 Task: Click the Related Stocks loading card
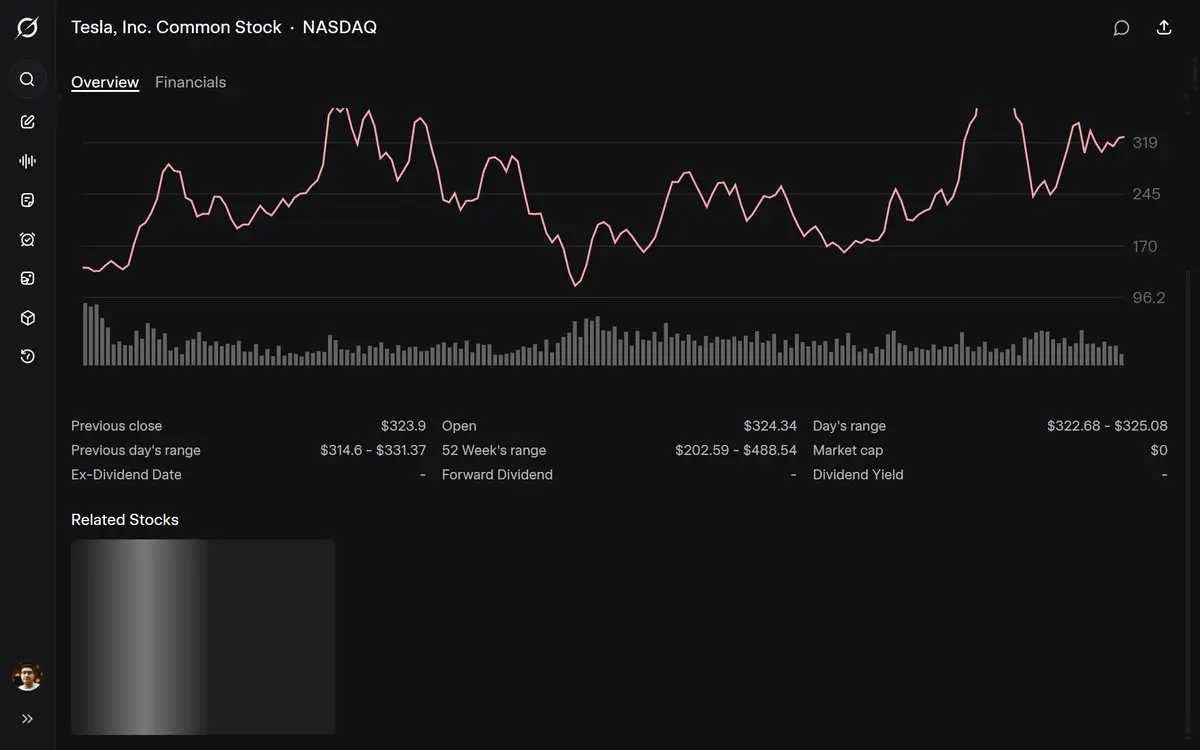click(x=203, y=637)
